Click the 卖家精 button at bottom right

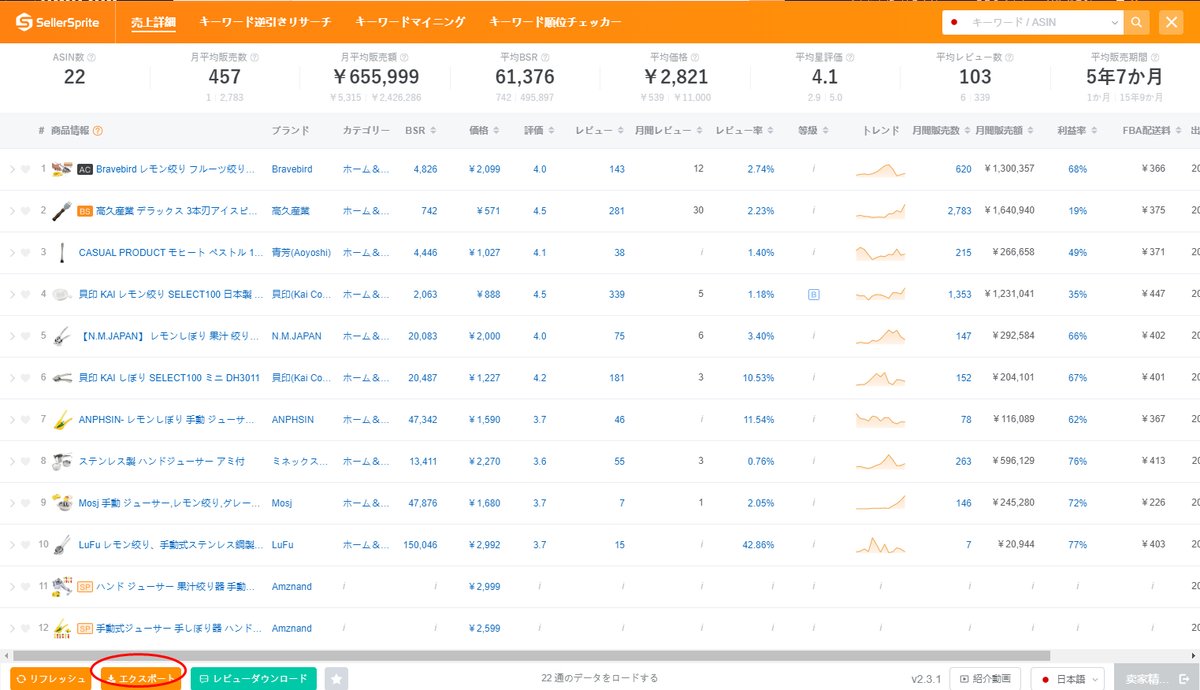tap(1157, 679)
